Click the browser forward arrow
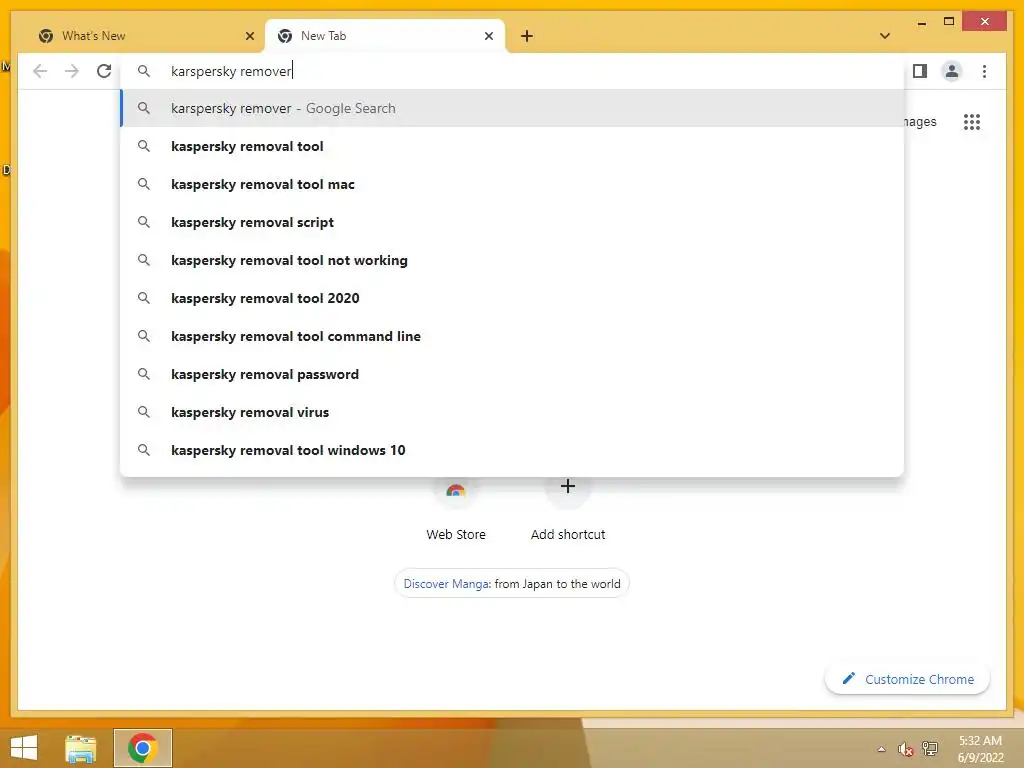Image resolution: width=1024 pixels, height=768 pixels. pyautogui.click(x=72, y=71)
